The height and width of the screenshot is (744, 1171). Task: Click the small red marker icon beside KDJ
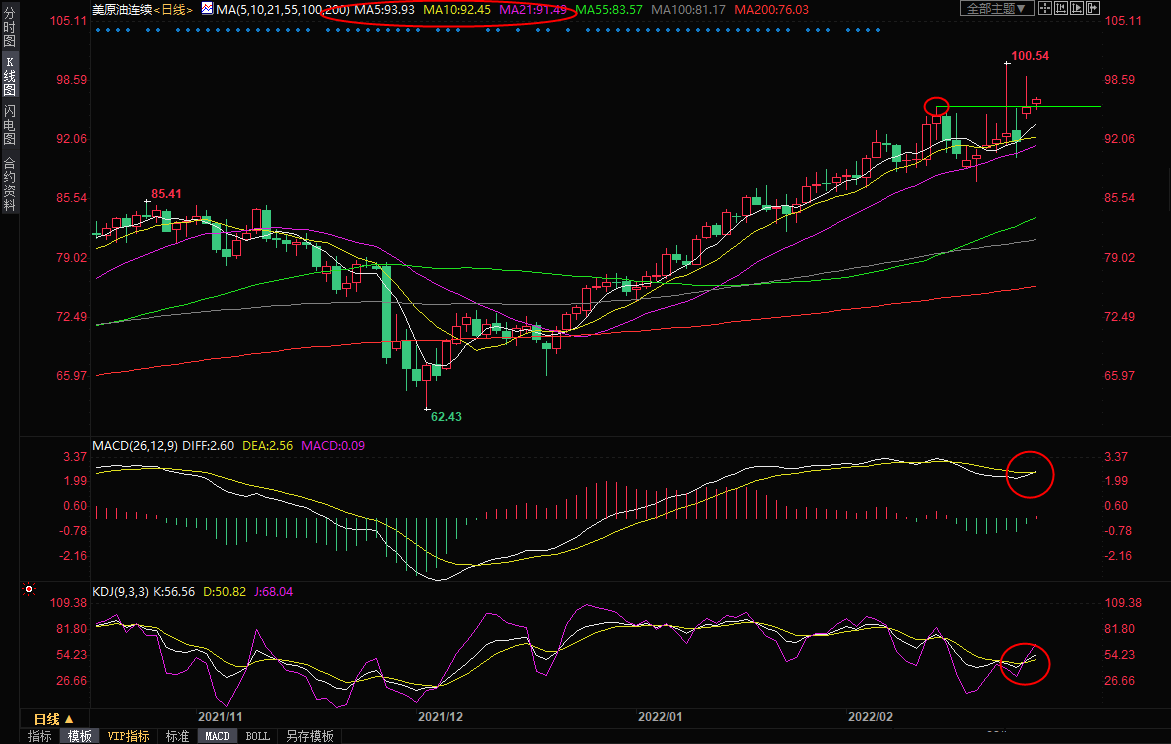pyautogui.click(x=28, y=592)
